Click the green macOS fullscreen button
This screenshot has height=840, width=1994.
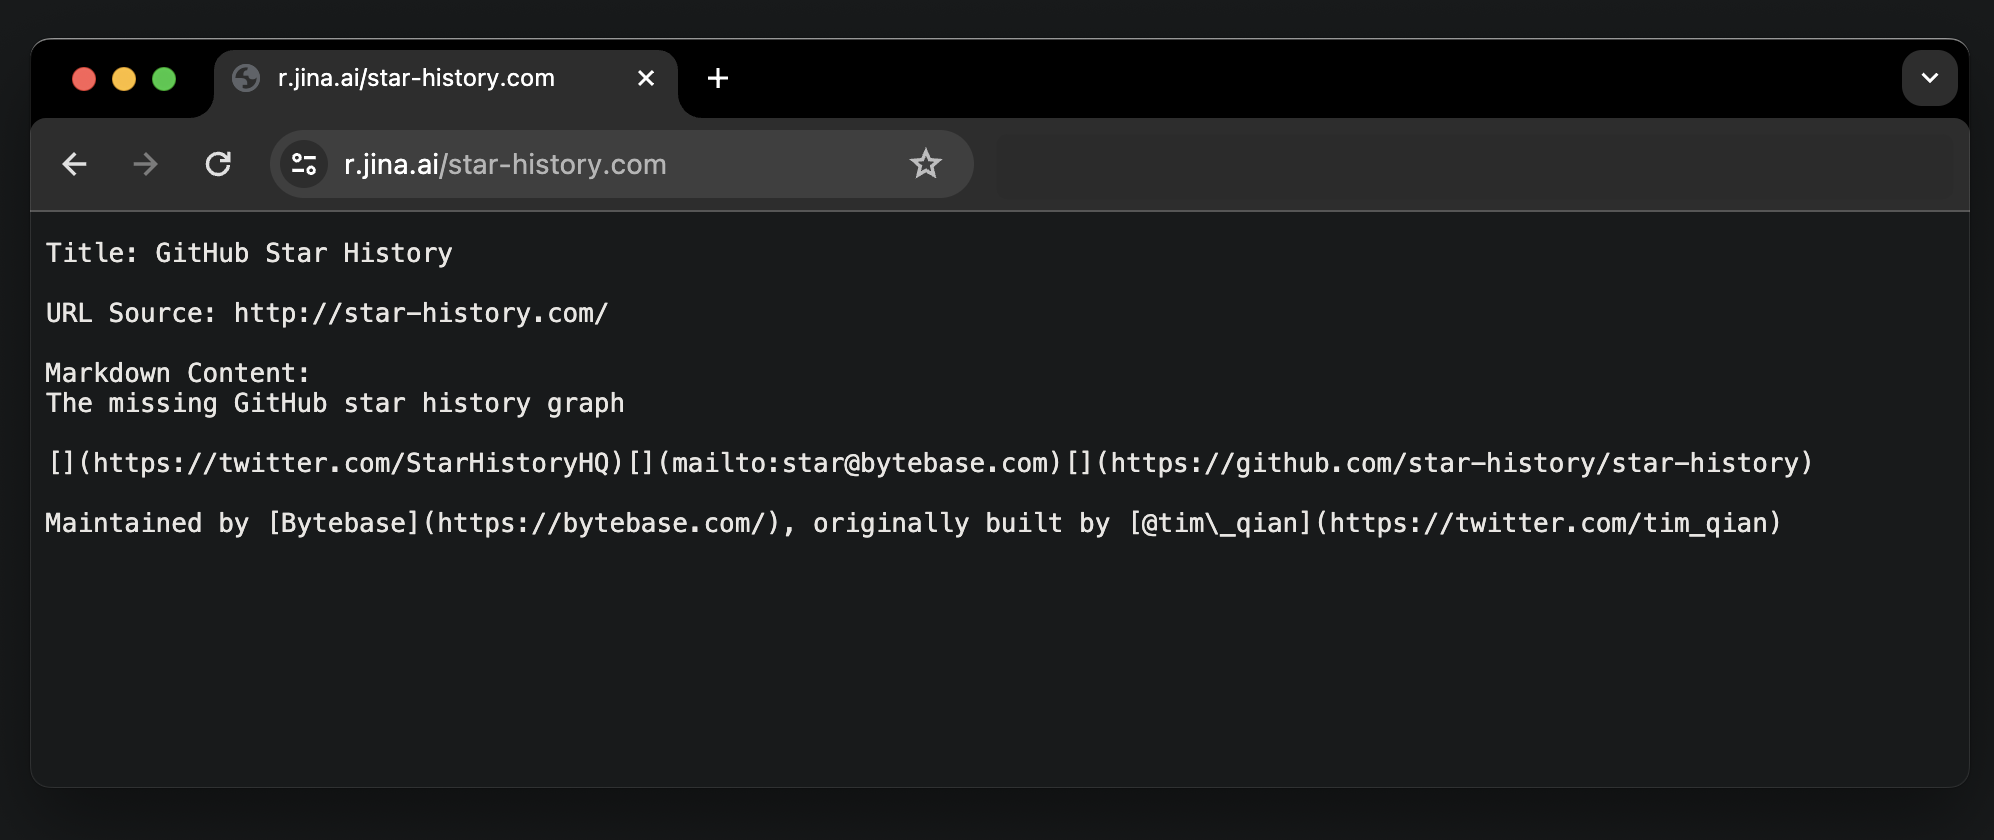coord(164,79)
